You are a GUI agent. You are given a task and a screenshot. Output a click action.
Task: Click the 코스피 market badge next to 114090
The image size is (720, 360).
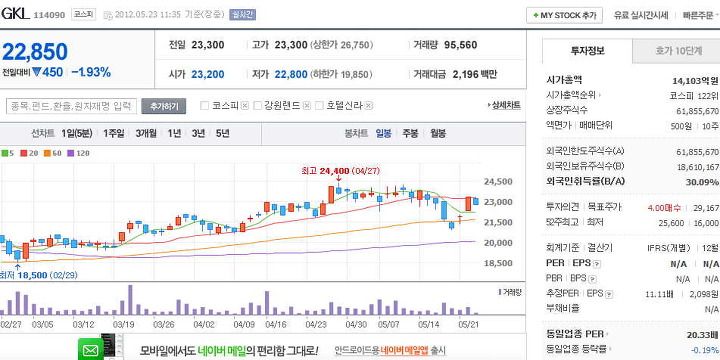(x=84, y=15)
